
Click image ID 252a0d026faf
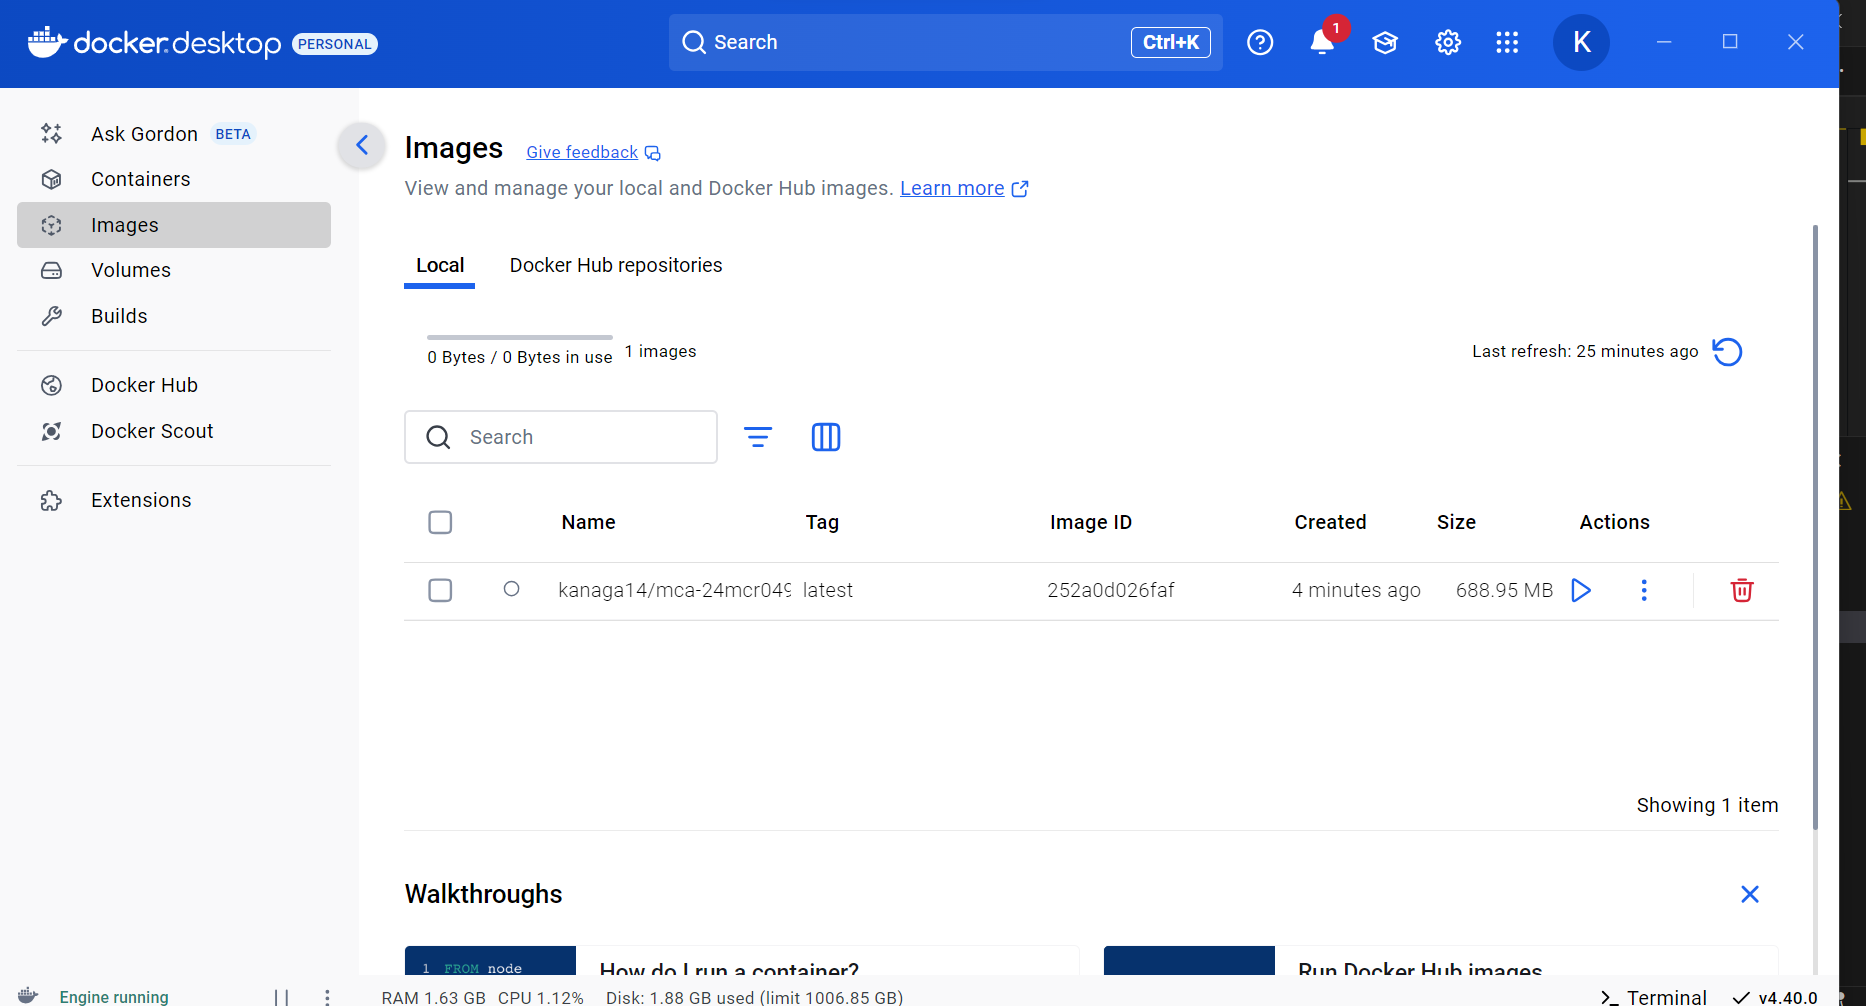[1110, 590]
